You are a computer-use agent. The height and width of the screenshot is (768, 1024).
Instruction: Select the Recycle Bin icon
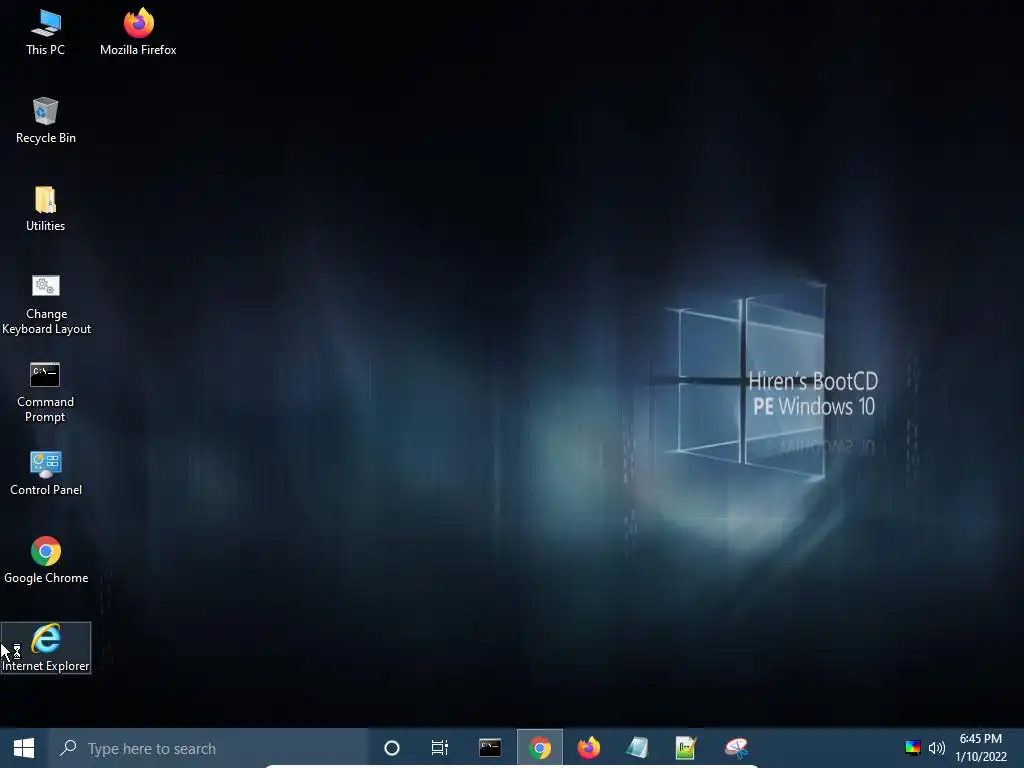(46, 120)
